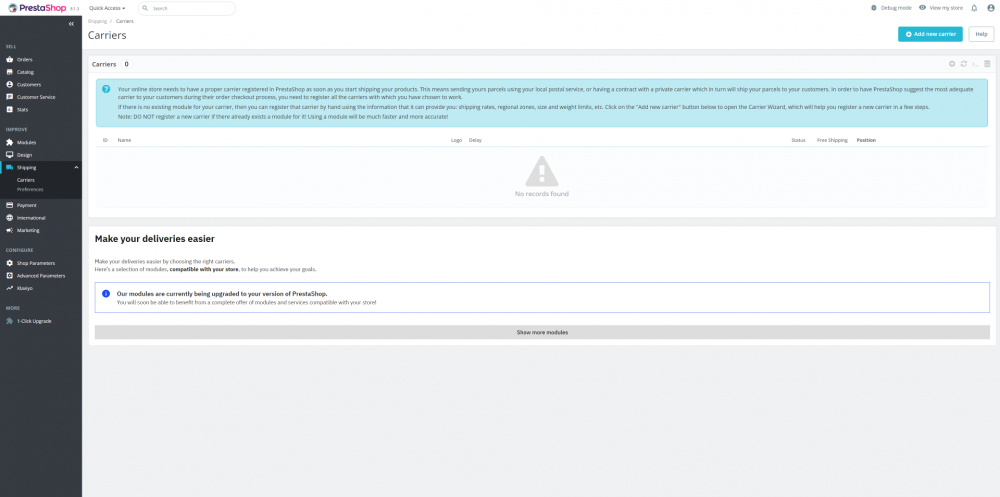The image size is (1000, 497).
Task: Open Modules via the puzzle icon
Action: 10,142
